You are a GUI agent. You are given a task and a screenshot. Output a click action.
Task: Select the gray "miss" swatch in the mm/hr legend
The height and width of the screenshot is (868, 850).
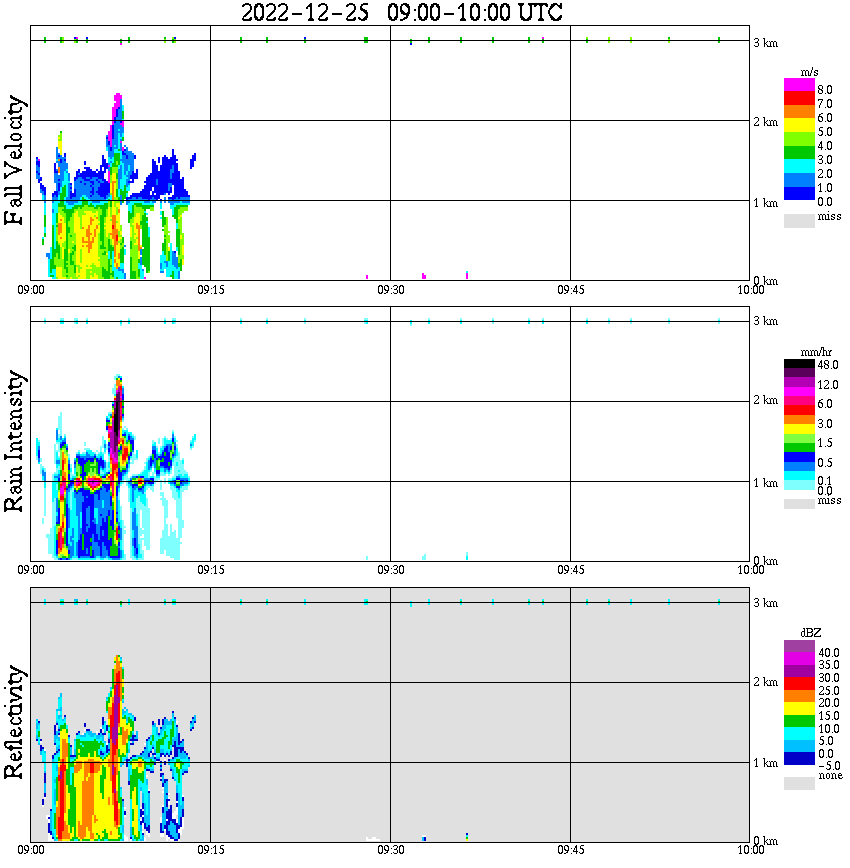(x=799, y=504)
